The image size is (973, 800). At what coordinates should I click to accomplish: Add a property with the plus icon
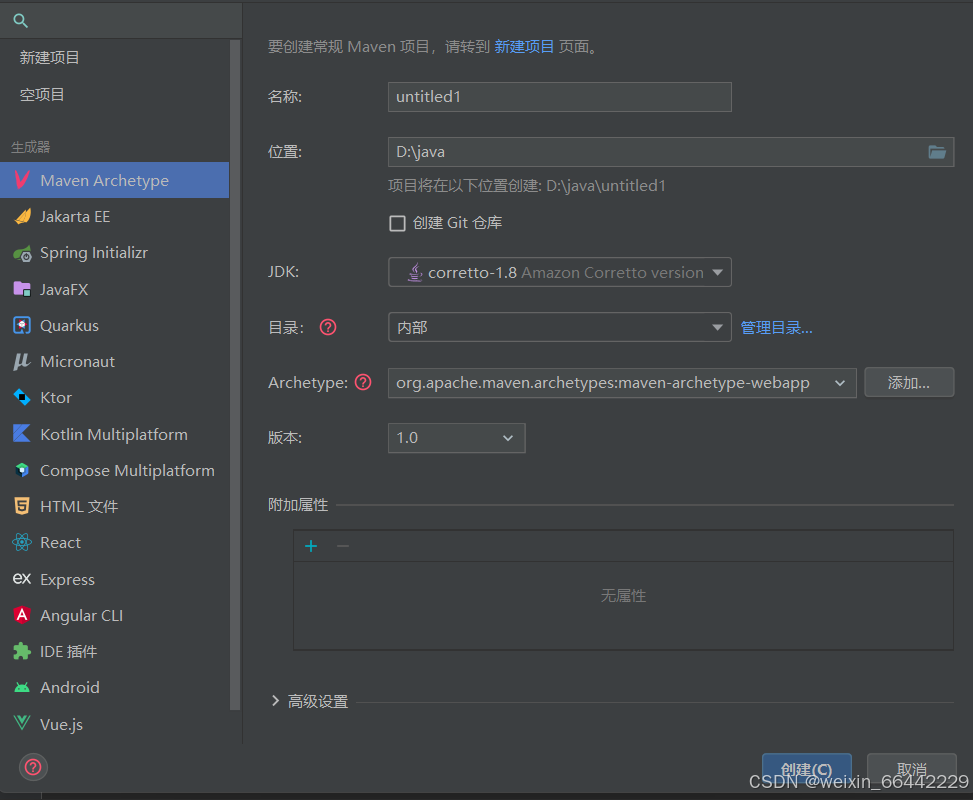311,546
